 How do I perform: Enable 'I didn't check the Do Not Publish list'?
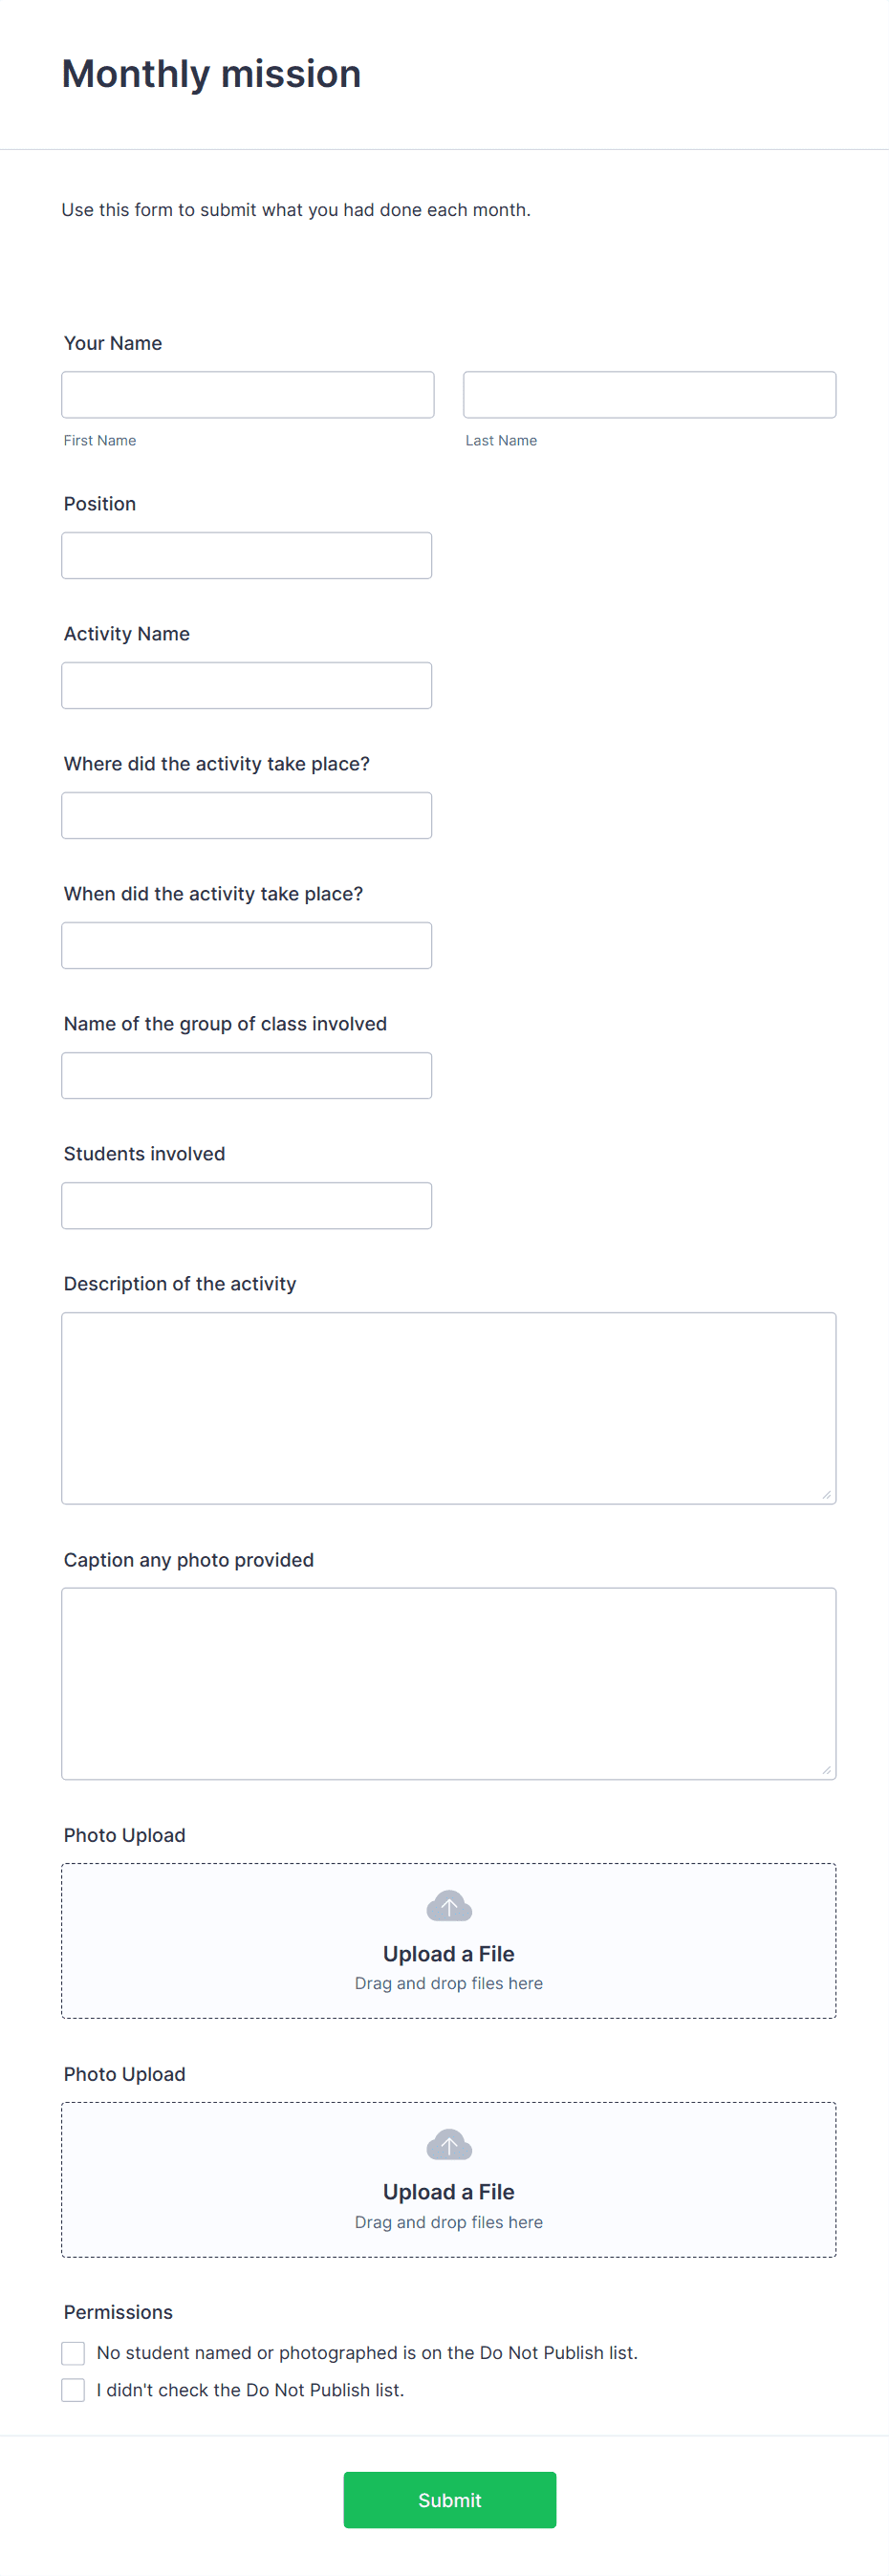coord(72,2390)
